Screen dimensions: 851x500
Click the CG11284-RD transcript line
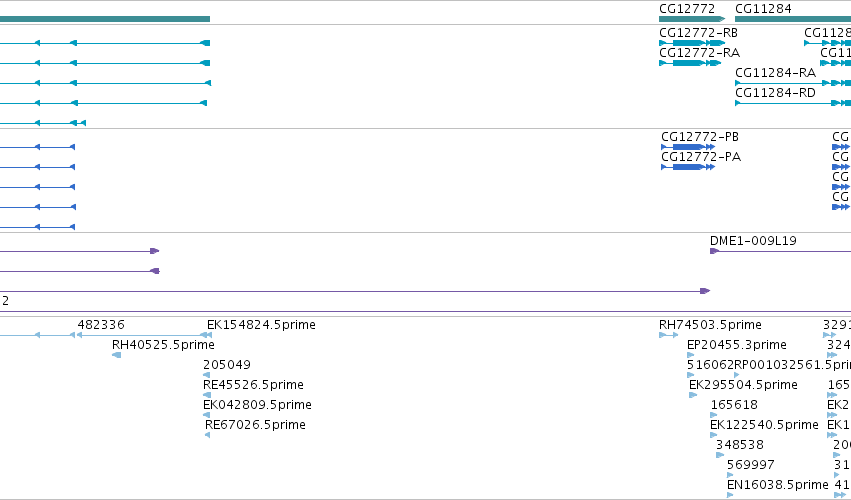[x=793, y=103]
